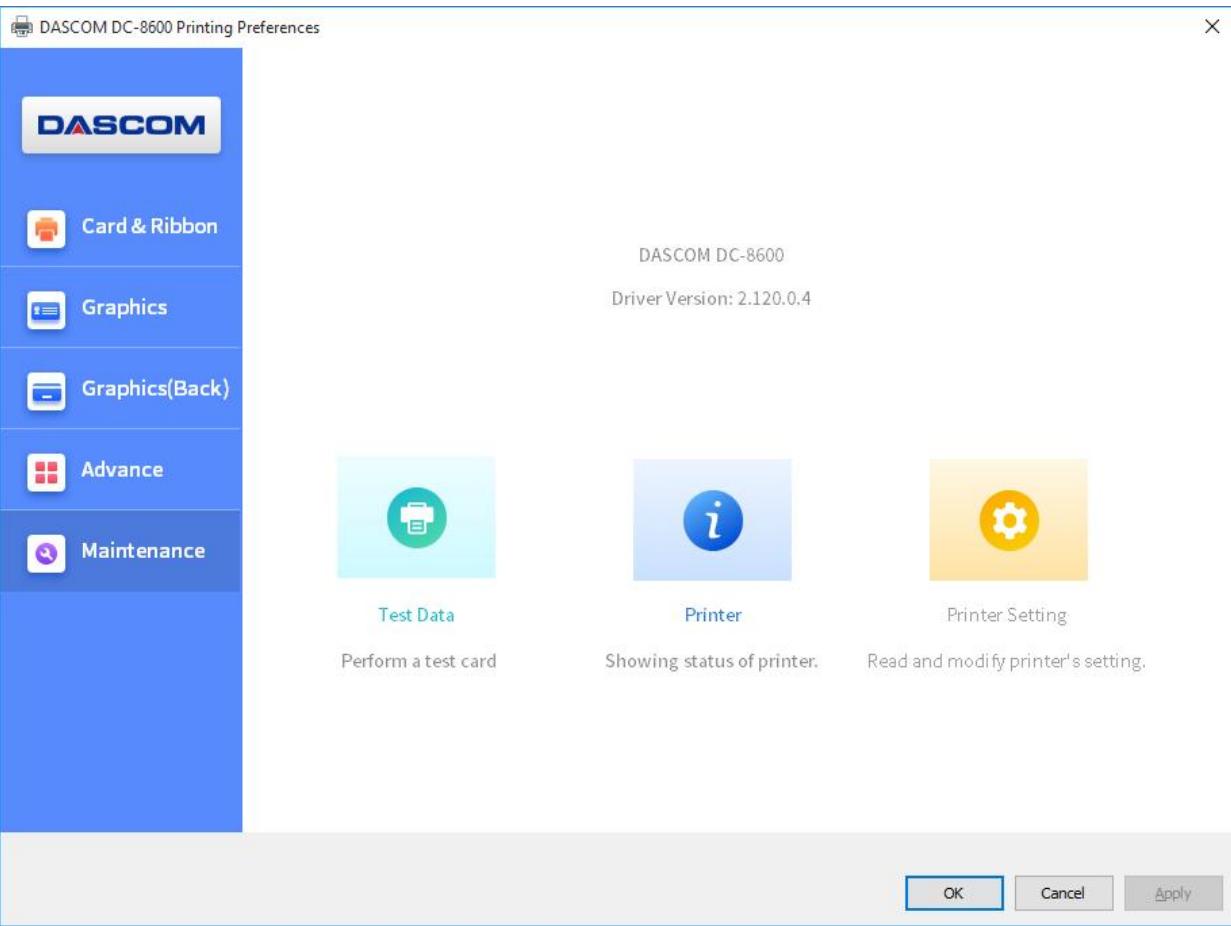Click the Test Data link
Viewport: 1231px width, 926px height.
(x=416, y=615)
